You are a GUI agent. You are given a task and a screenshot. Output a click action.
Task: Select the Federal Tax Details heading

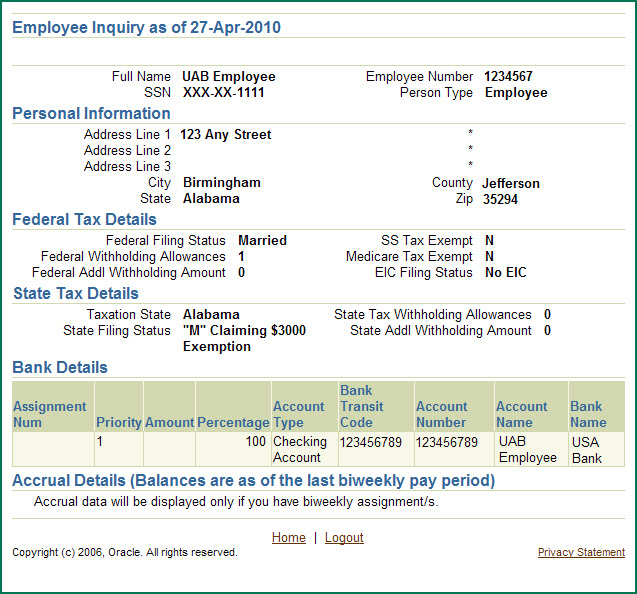84,219
